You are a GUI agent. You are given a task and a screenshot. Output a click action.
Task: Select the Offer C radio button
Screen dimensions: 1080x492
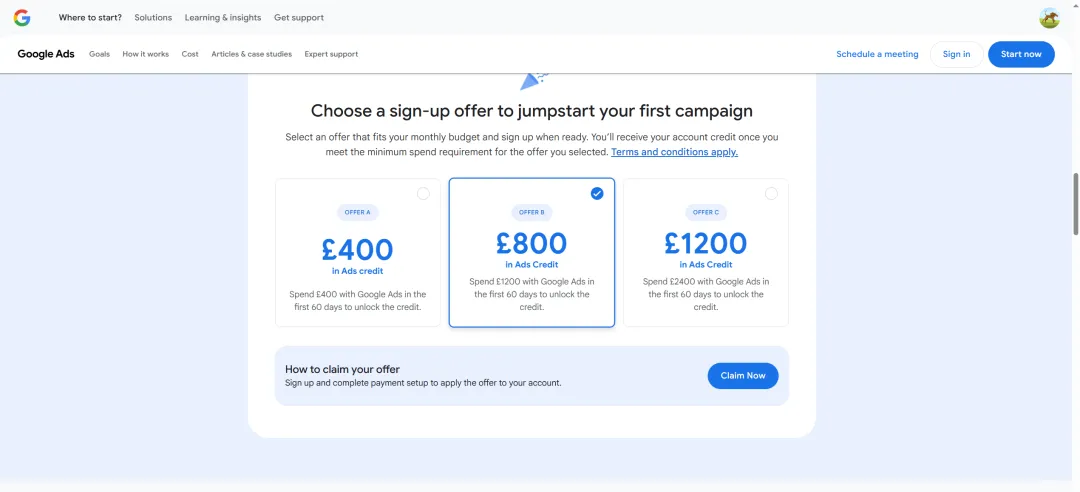click(x=771, y=194)
